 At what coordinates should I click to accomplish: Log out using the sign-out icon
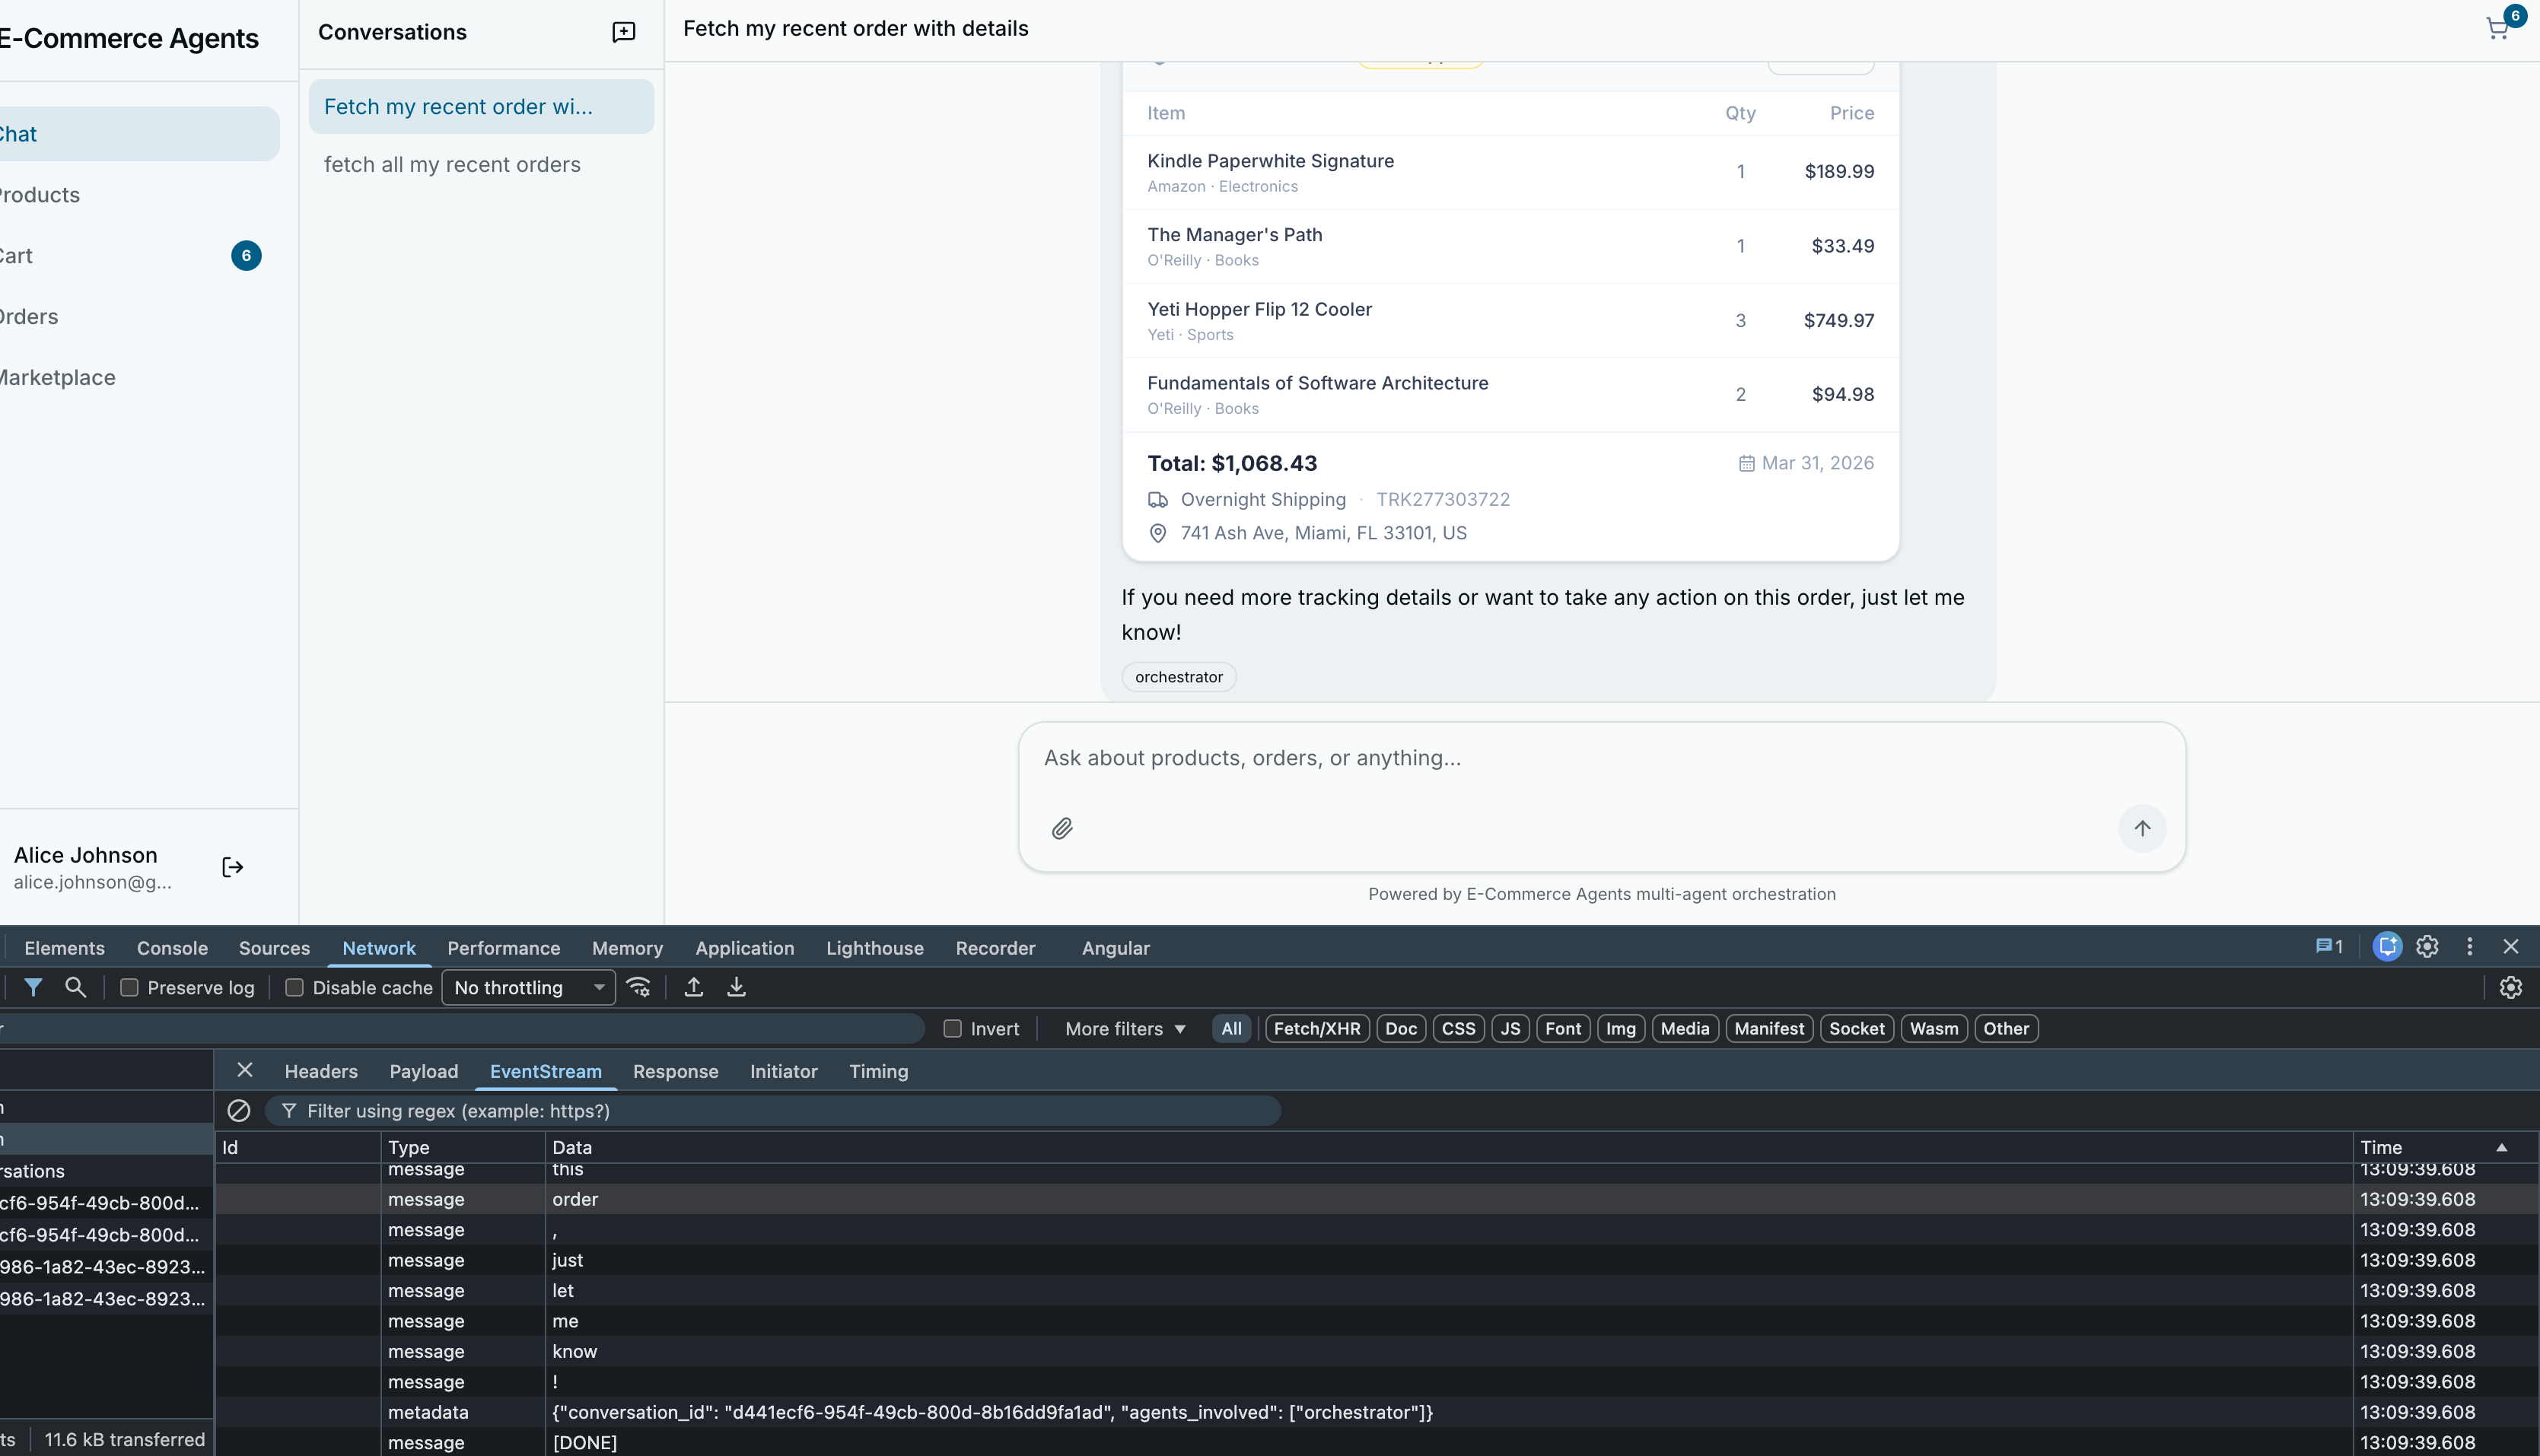click(x=231, y=866)
